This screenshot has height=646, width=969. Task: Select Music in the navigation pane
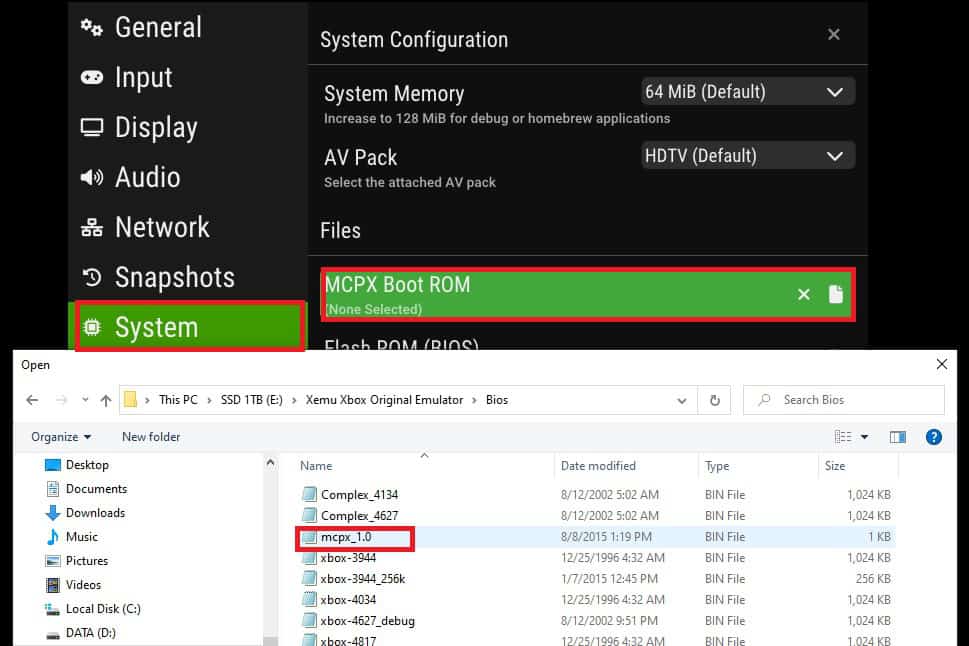72,537
